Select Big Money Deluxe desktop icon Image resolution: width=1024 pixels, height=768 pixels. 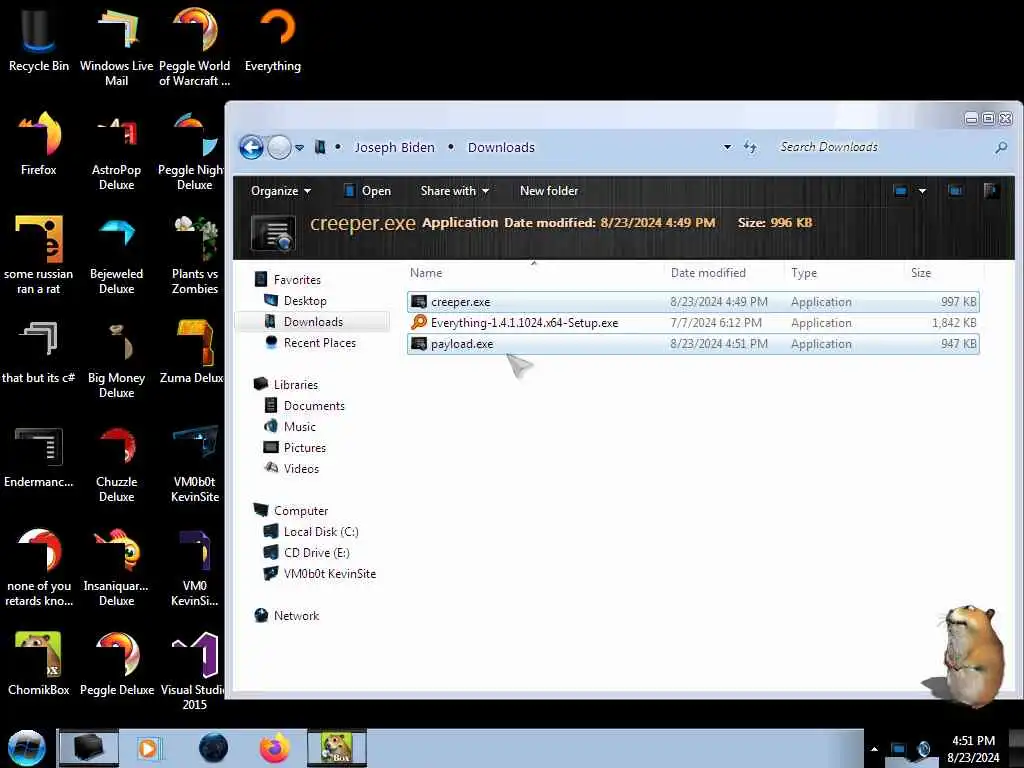[116, 359]
